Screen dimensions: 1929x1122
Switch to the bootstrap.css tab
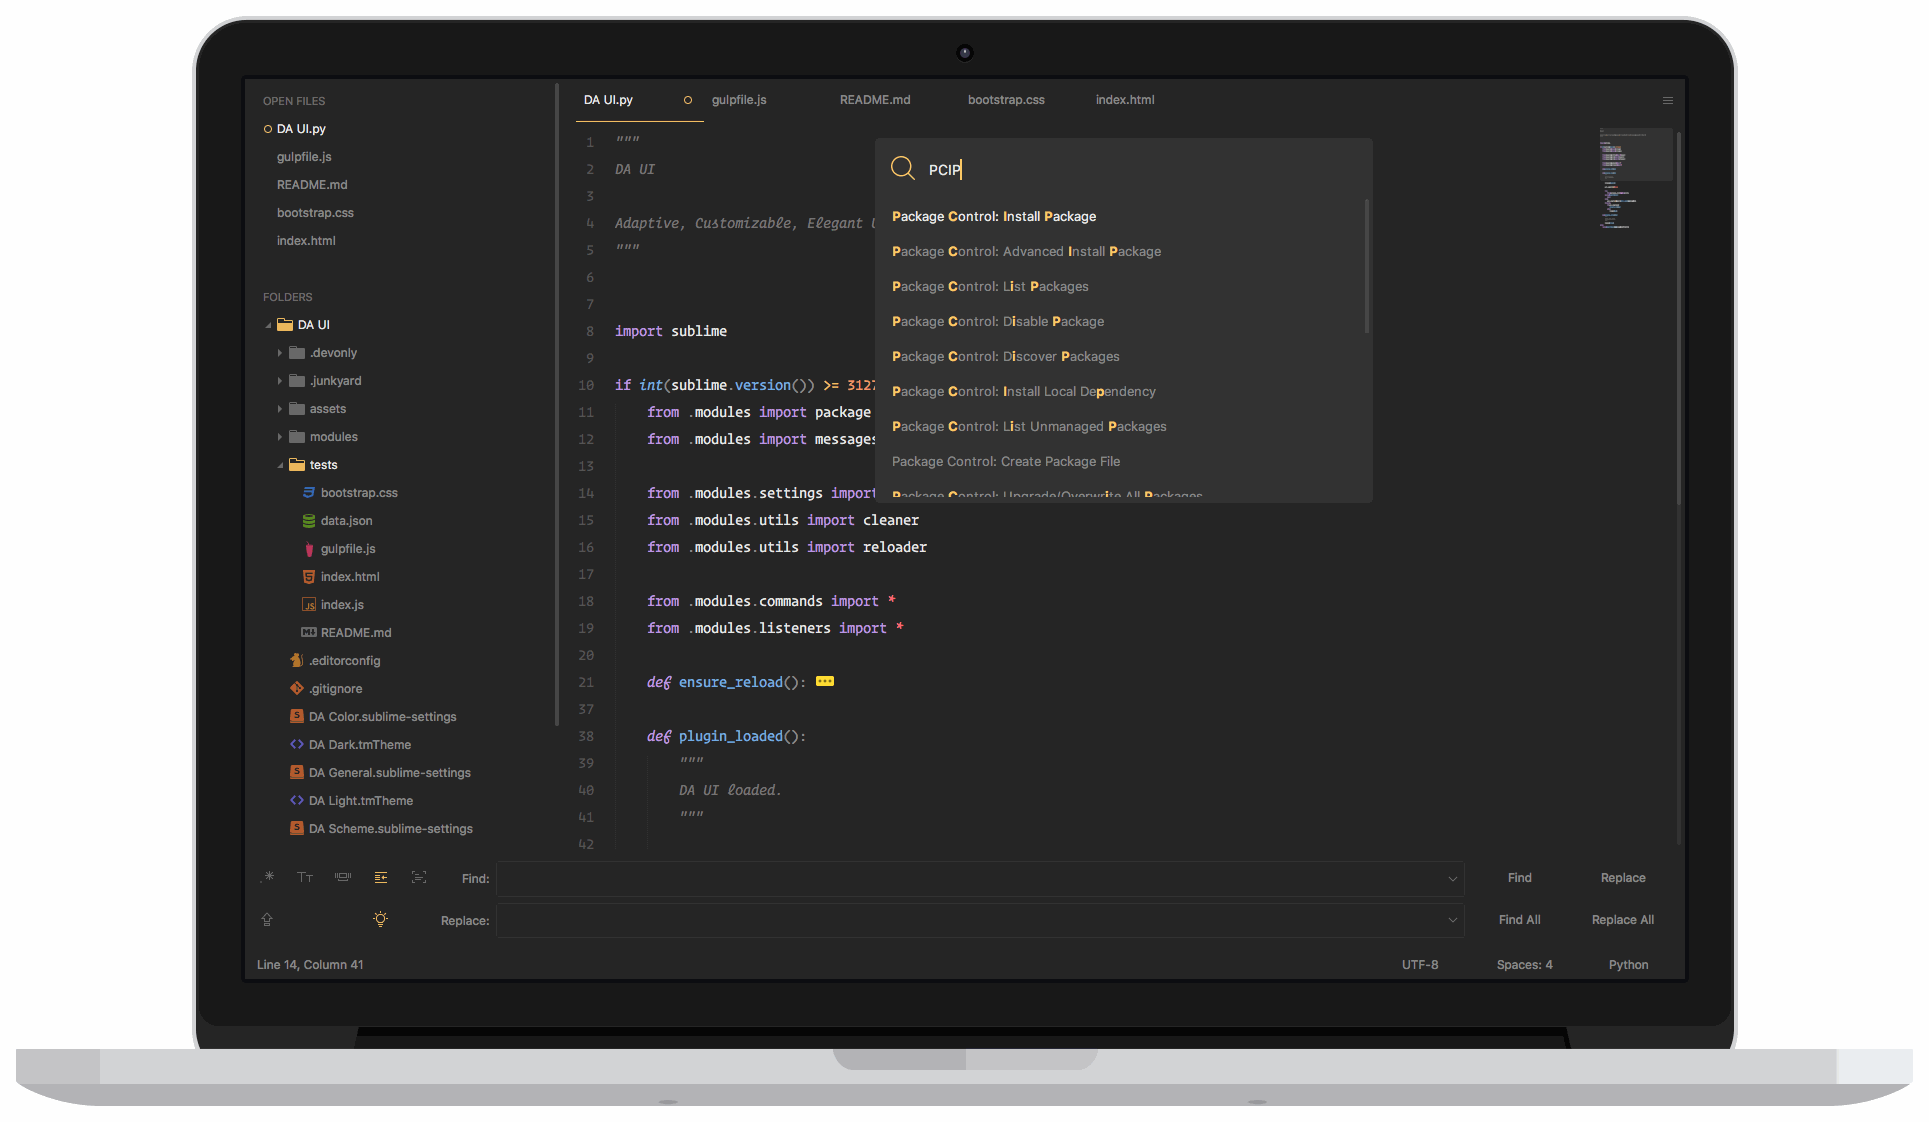point(1006,100)
